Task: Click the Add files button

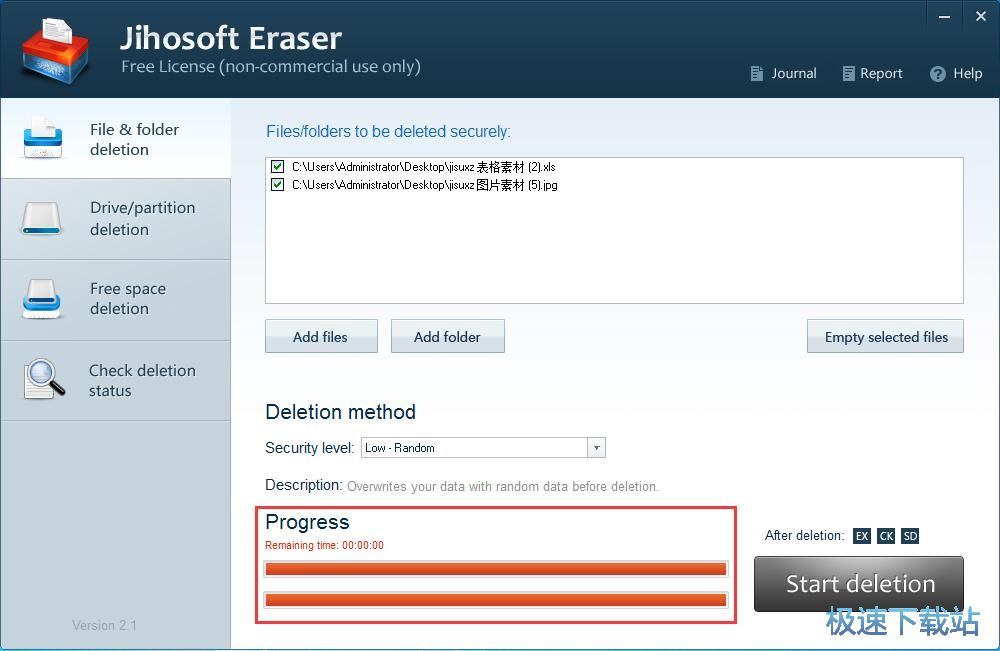Action: (321, 337)
